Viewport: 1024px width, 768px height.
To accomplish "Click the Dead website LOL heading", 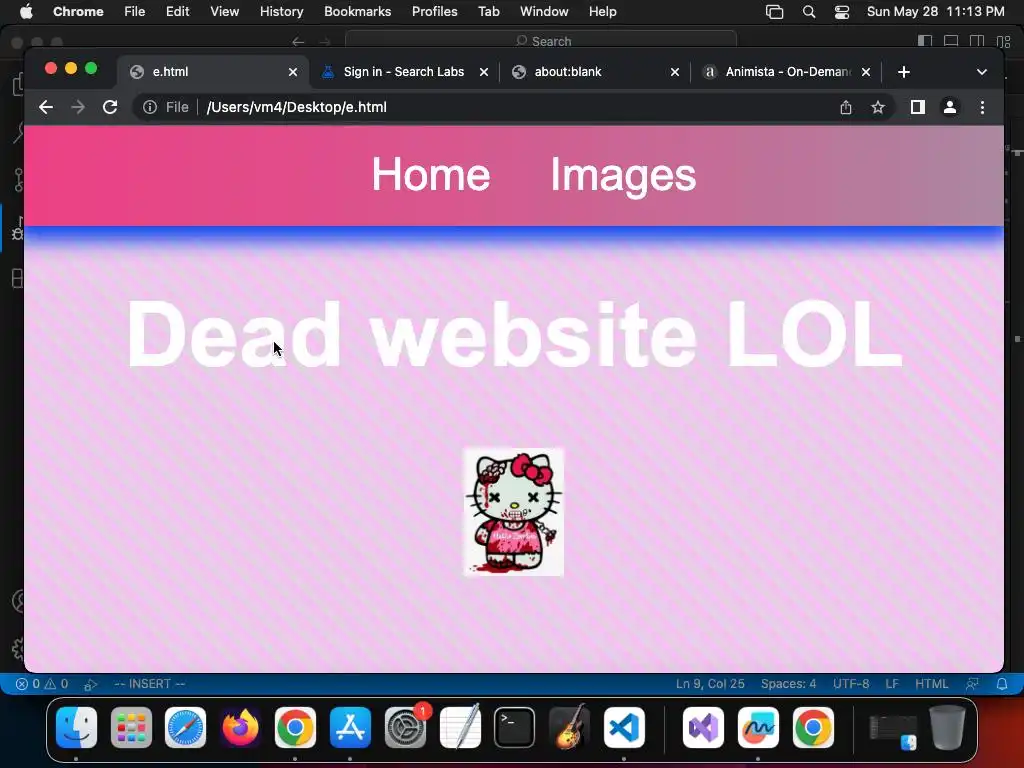I will [515, 334].
